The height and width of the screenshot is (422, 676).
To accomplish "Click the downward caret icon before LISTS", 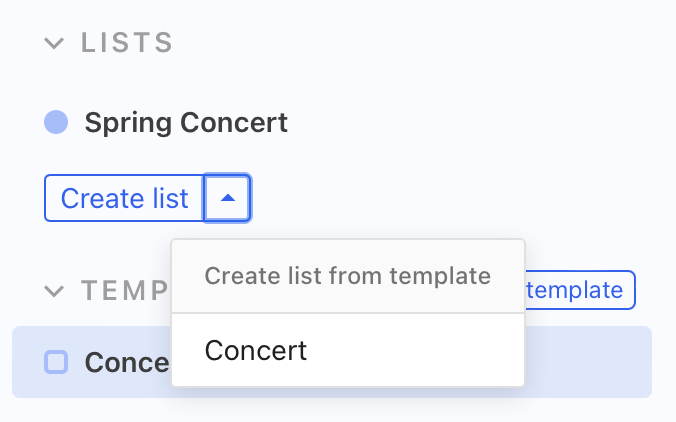I will [x=55, y=43].
